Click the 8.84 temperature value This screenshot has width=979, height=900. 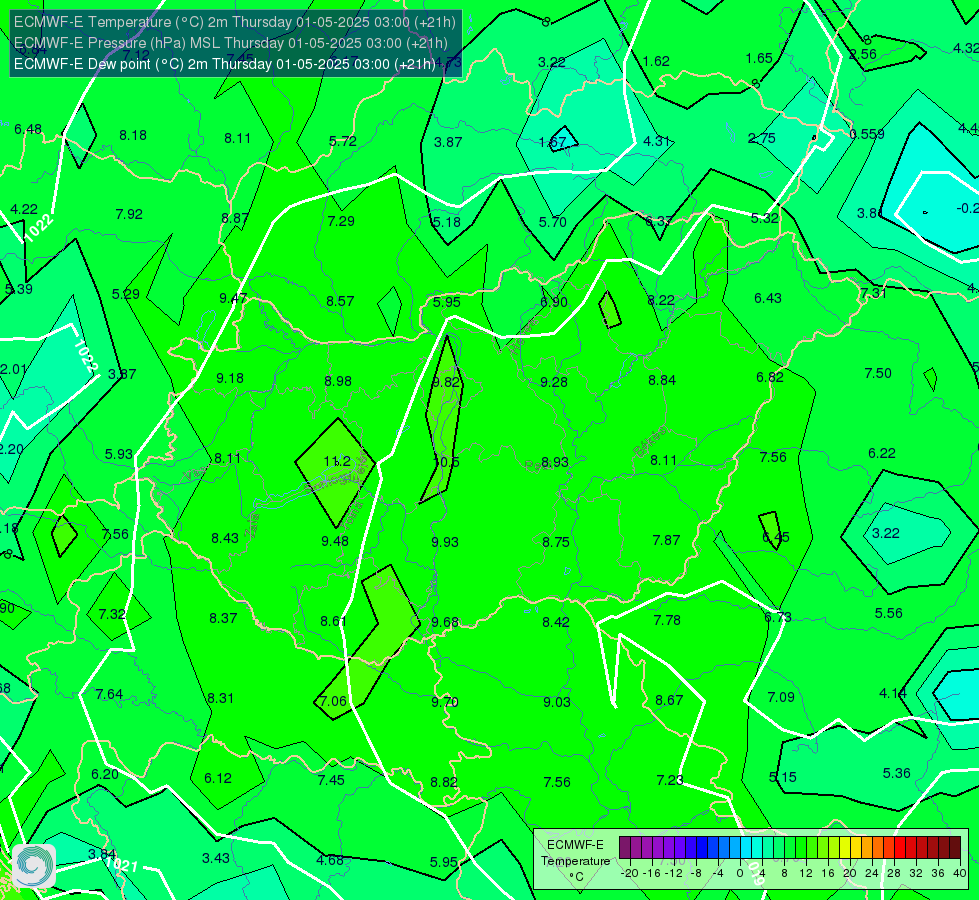[x=662, y=380]
